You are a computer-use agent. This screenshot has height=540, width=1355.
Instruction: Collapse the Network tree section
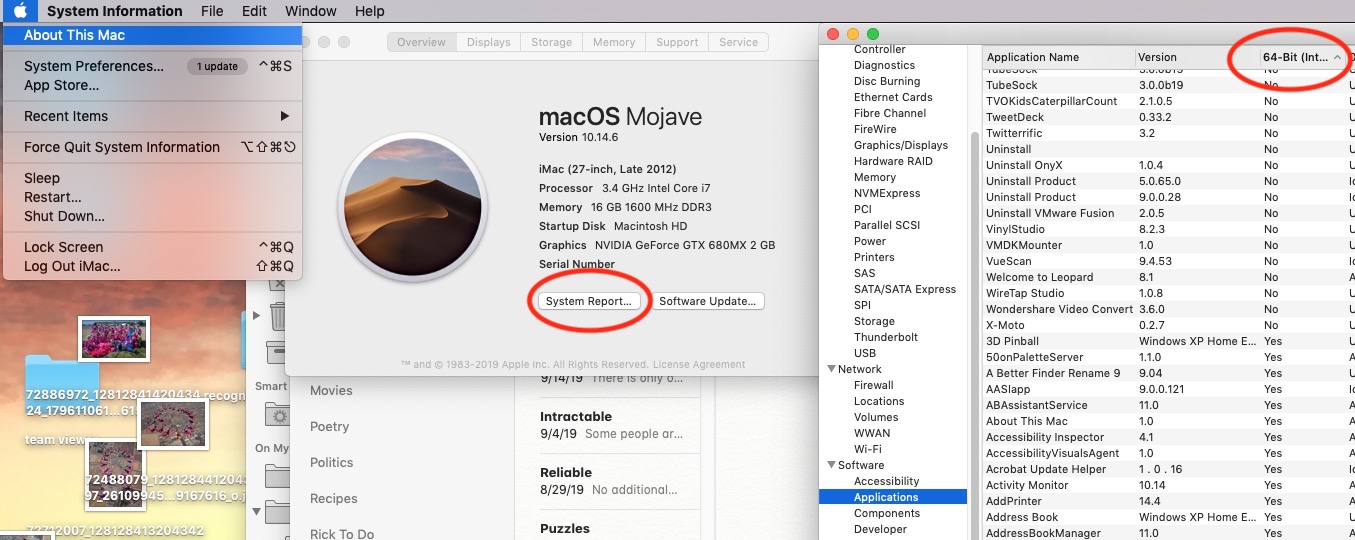pos(830,369)
